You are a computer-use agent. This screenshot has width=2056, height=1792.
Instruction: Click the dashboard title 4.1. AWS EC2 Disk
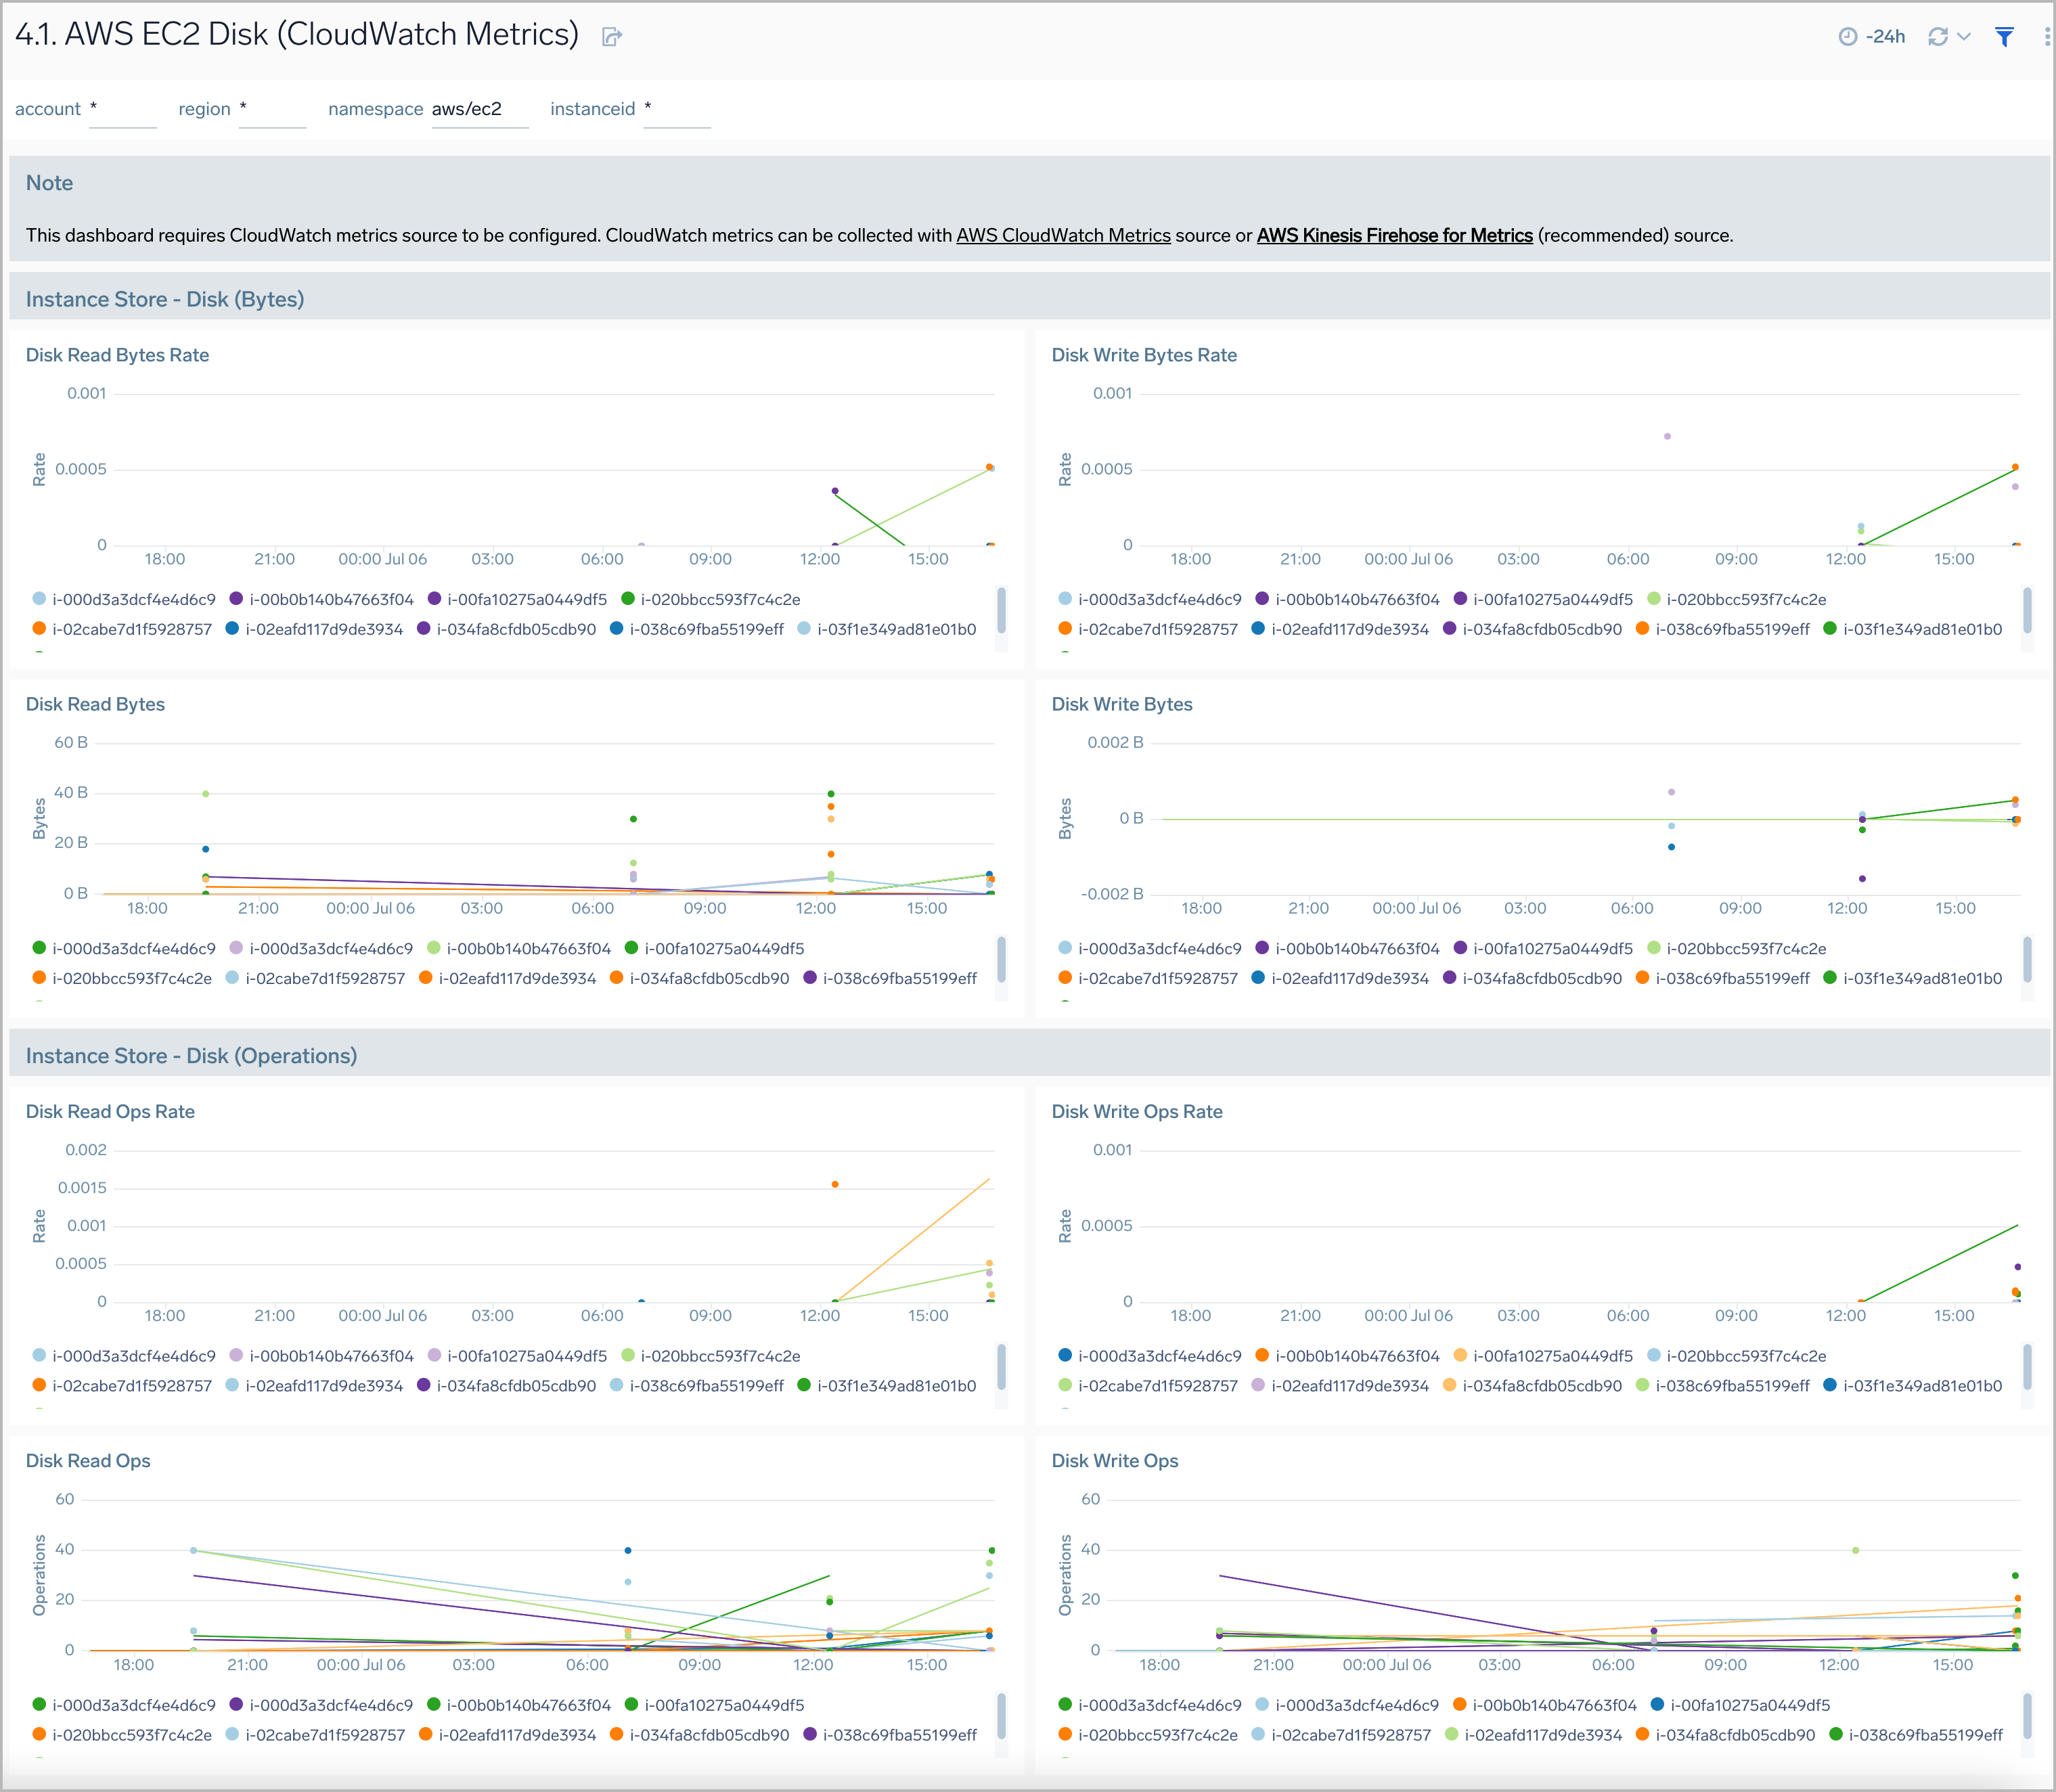[x=297, y=35]
